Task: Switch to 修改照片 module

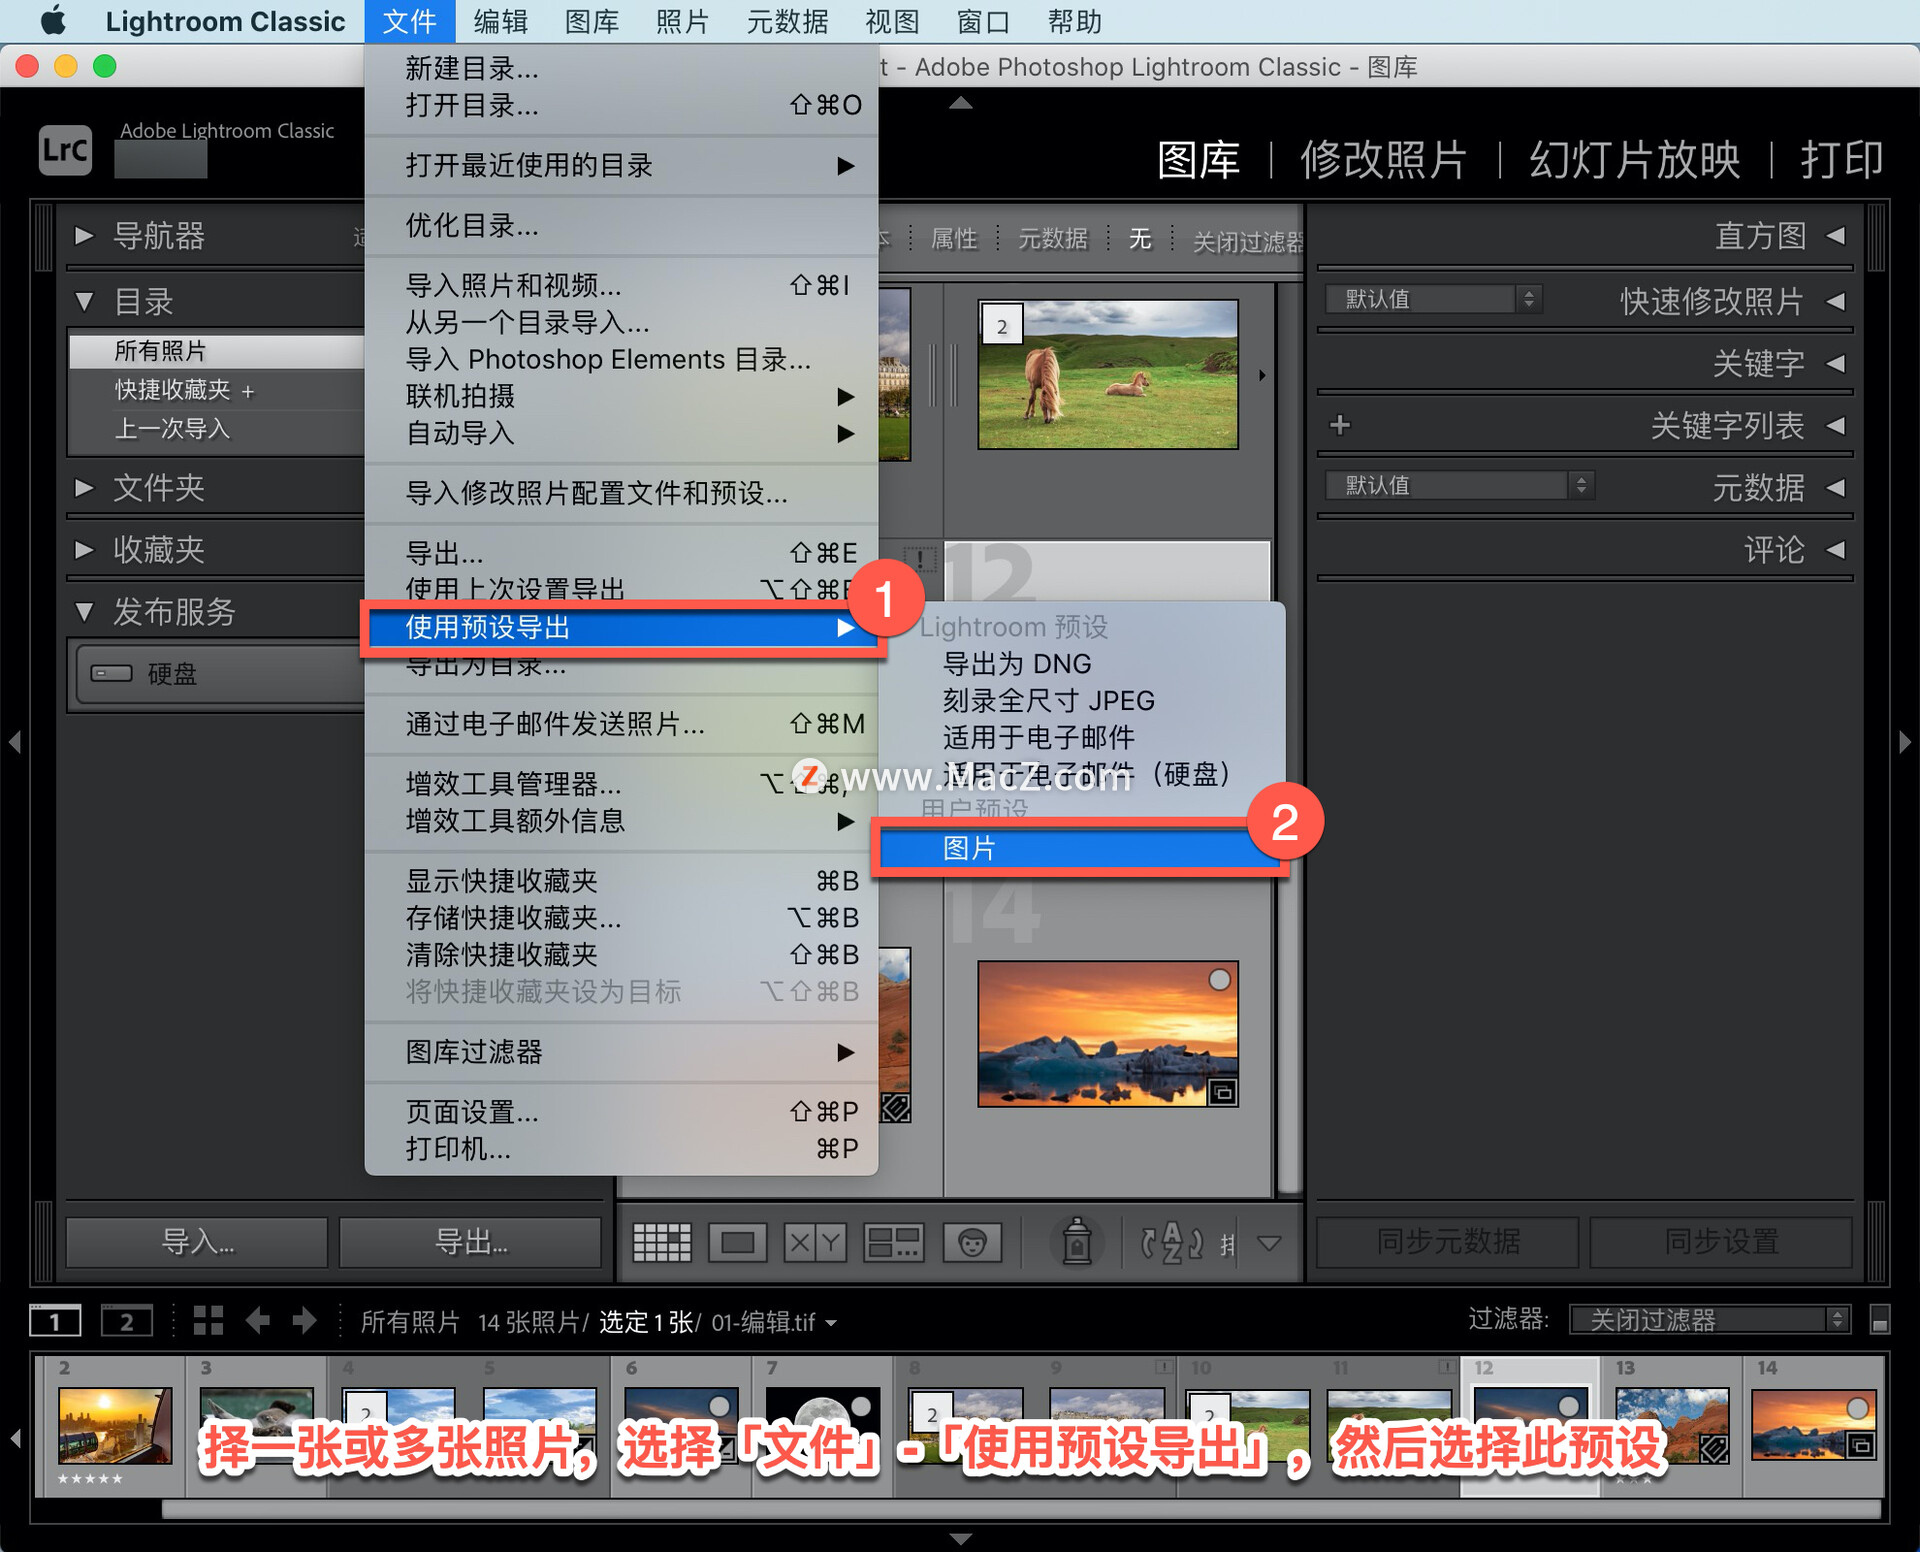Action: tap(1384, 159)
